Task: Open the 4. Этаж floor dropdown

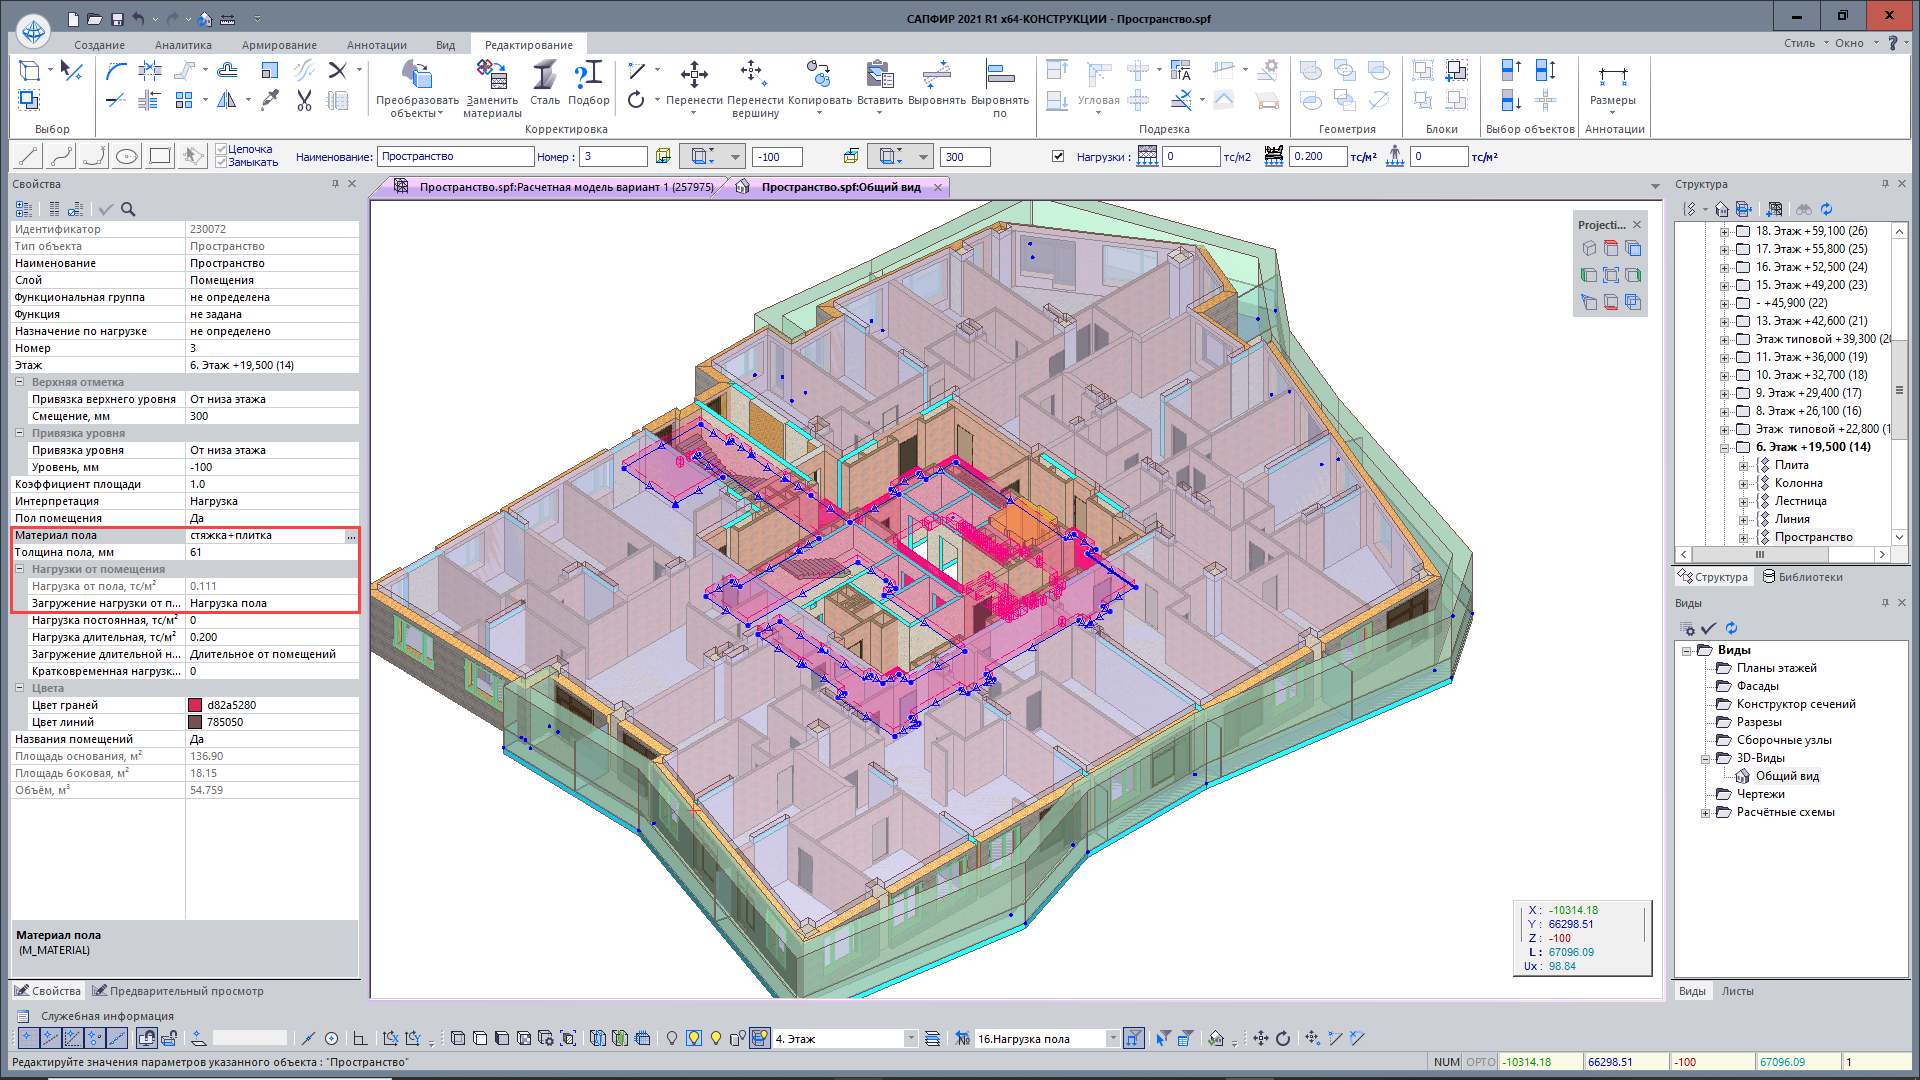Action: pos(910,1039)
